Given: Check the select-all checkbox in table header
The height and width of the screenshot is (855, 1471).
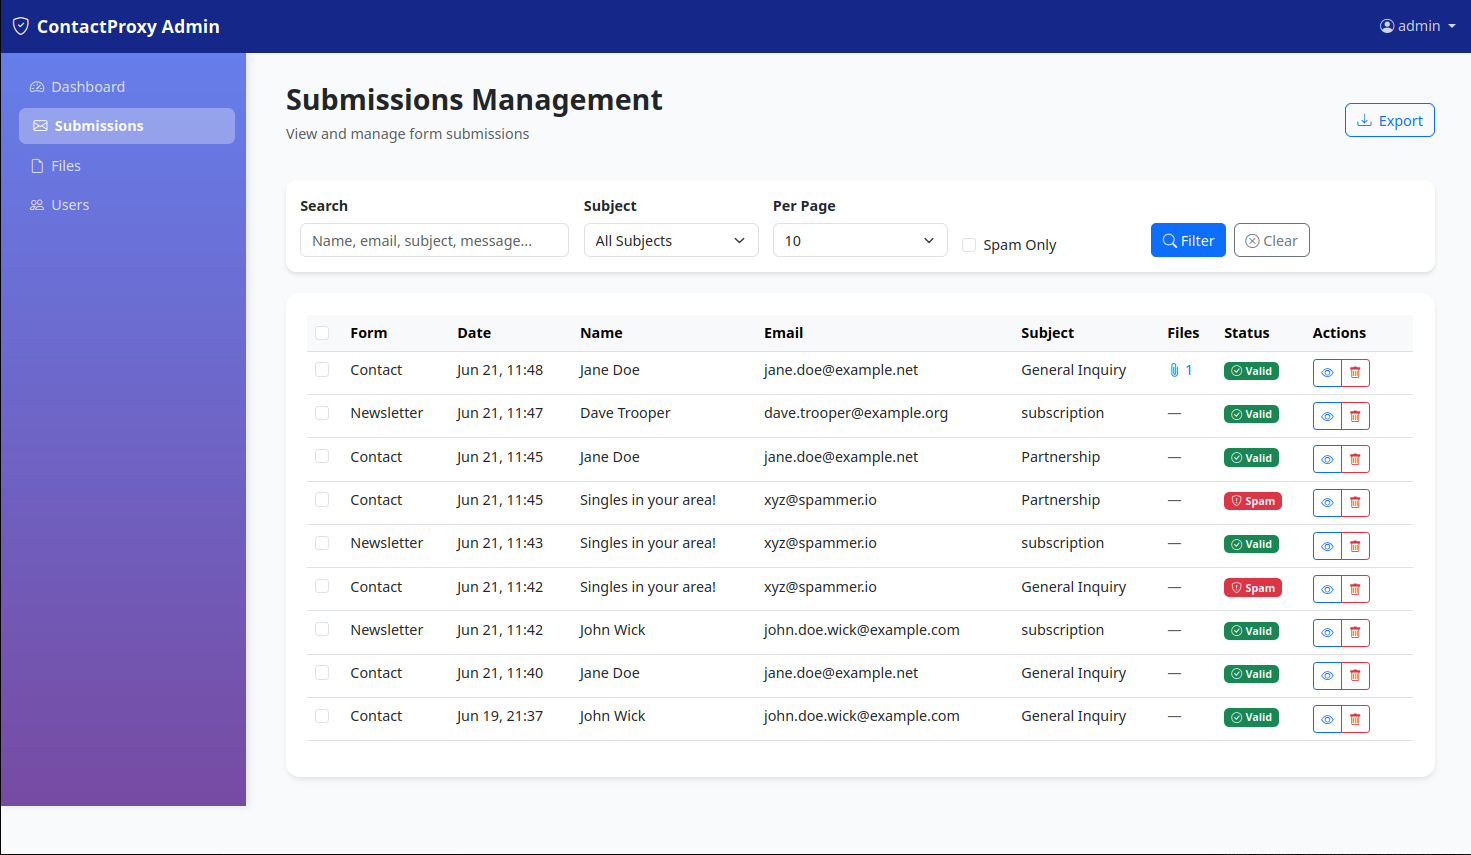Looking at the screenshot, I should (x=322, y=332).
